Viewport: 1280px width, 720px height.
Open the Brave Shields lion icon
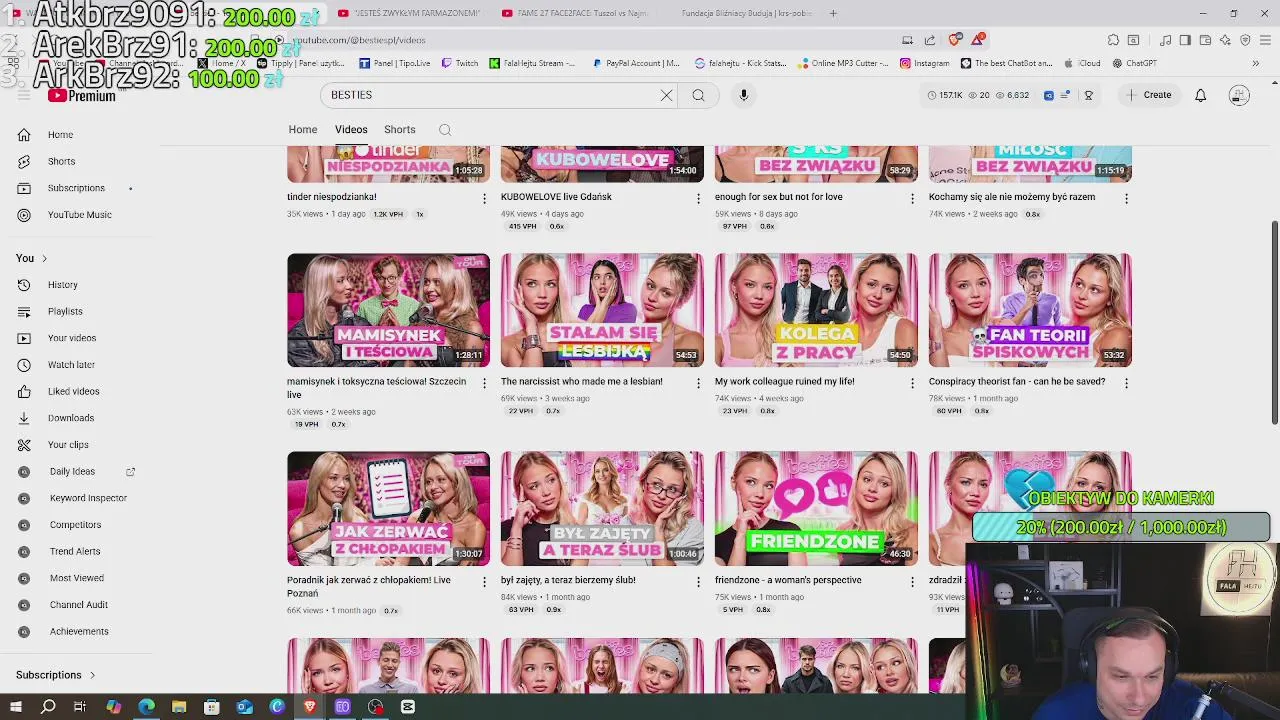[954, 40]
